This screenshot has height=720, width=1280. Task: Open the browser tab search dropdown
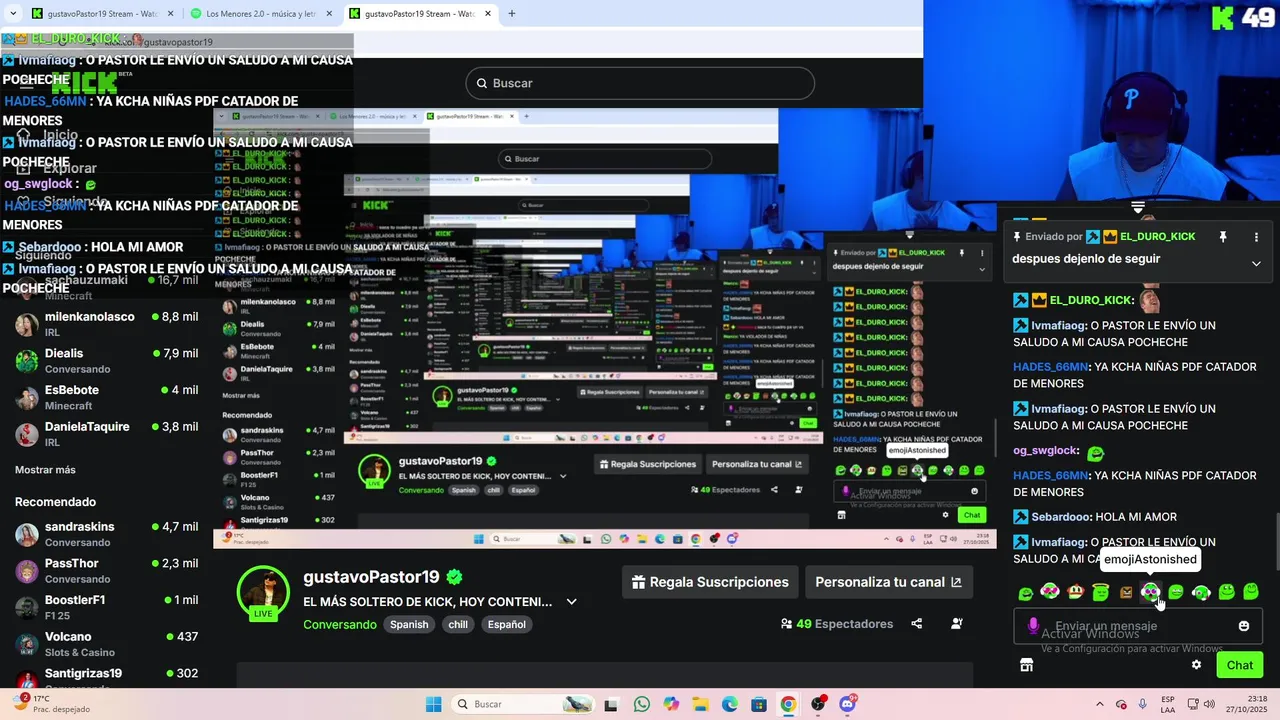click(x=13, y=13)
